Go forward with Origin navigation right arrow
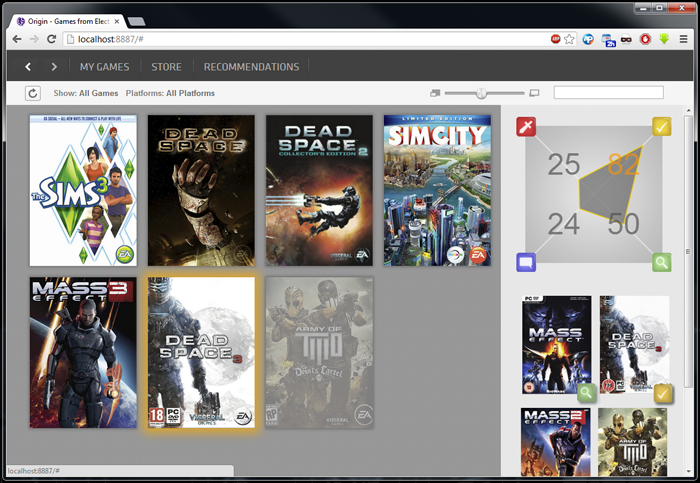This screenshot has height=483, width=700. [54, 67]
